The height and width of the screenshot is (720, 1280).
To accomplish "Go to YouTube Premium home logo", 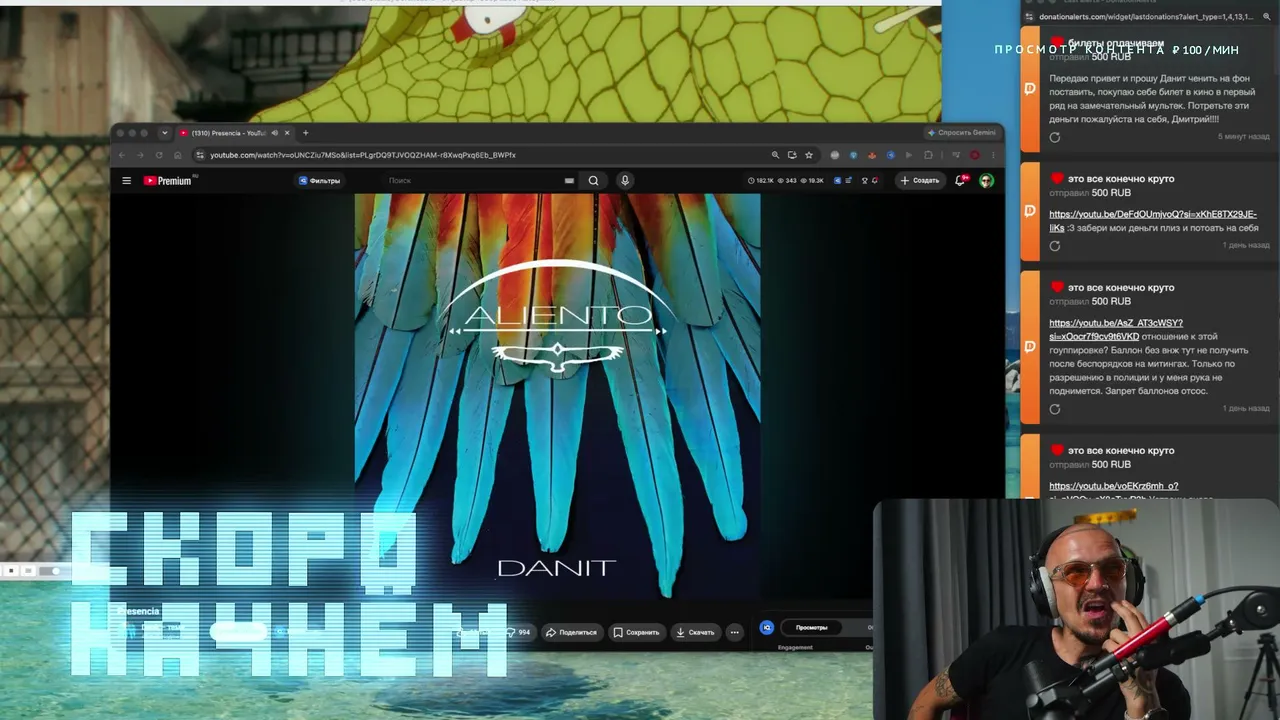I will [x=167, y=181].
